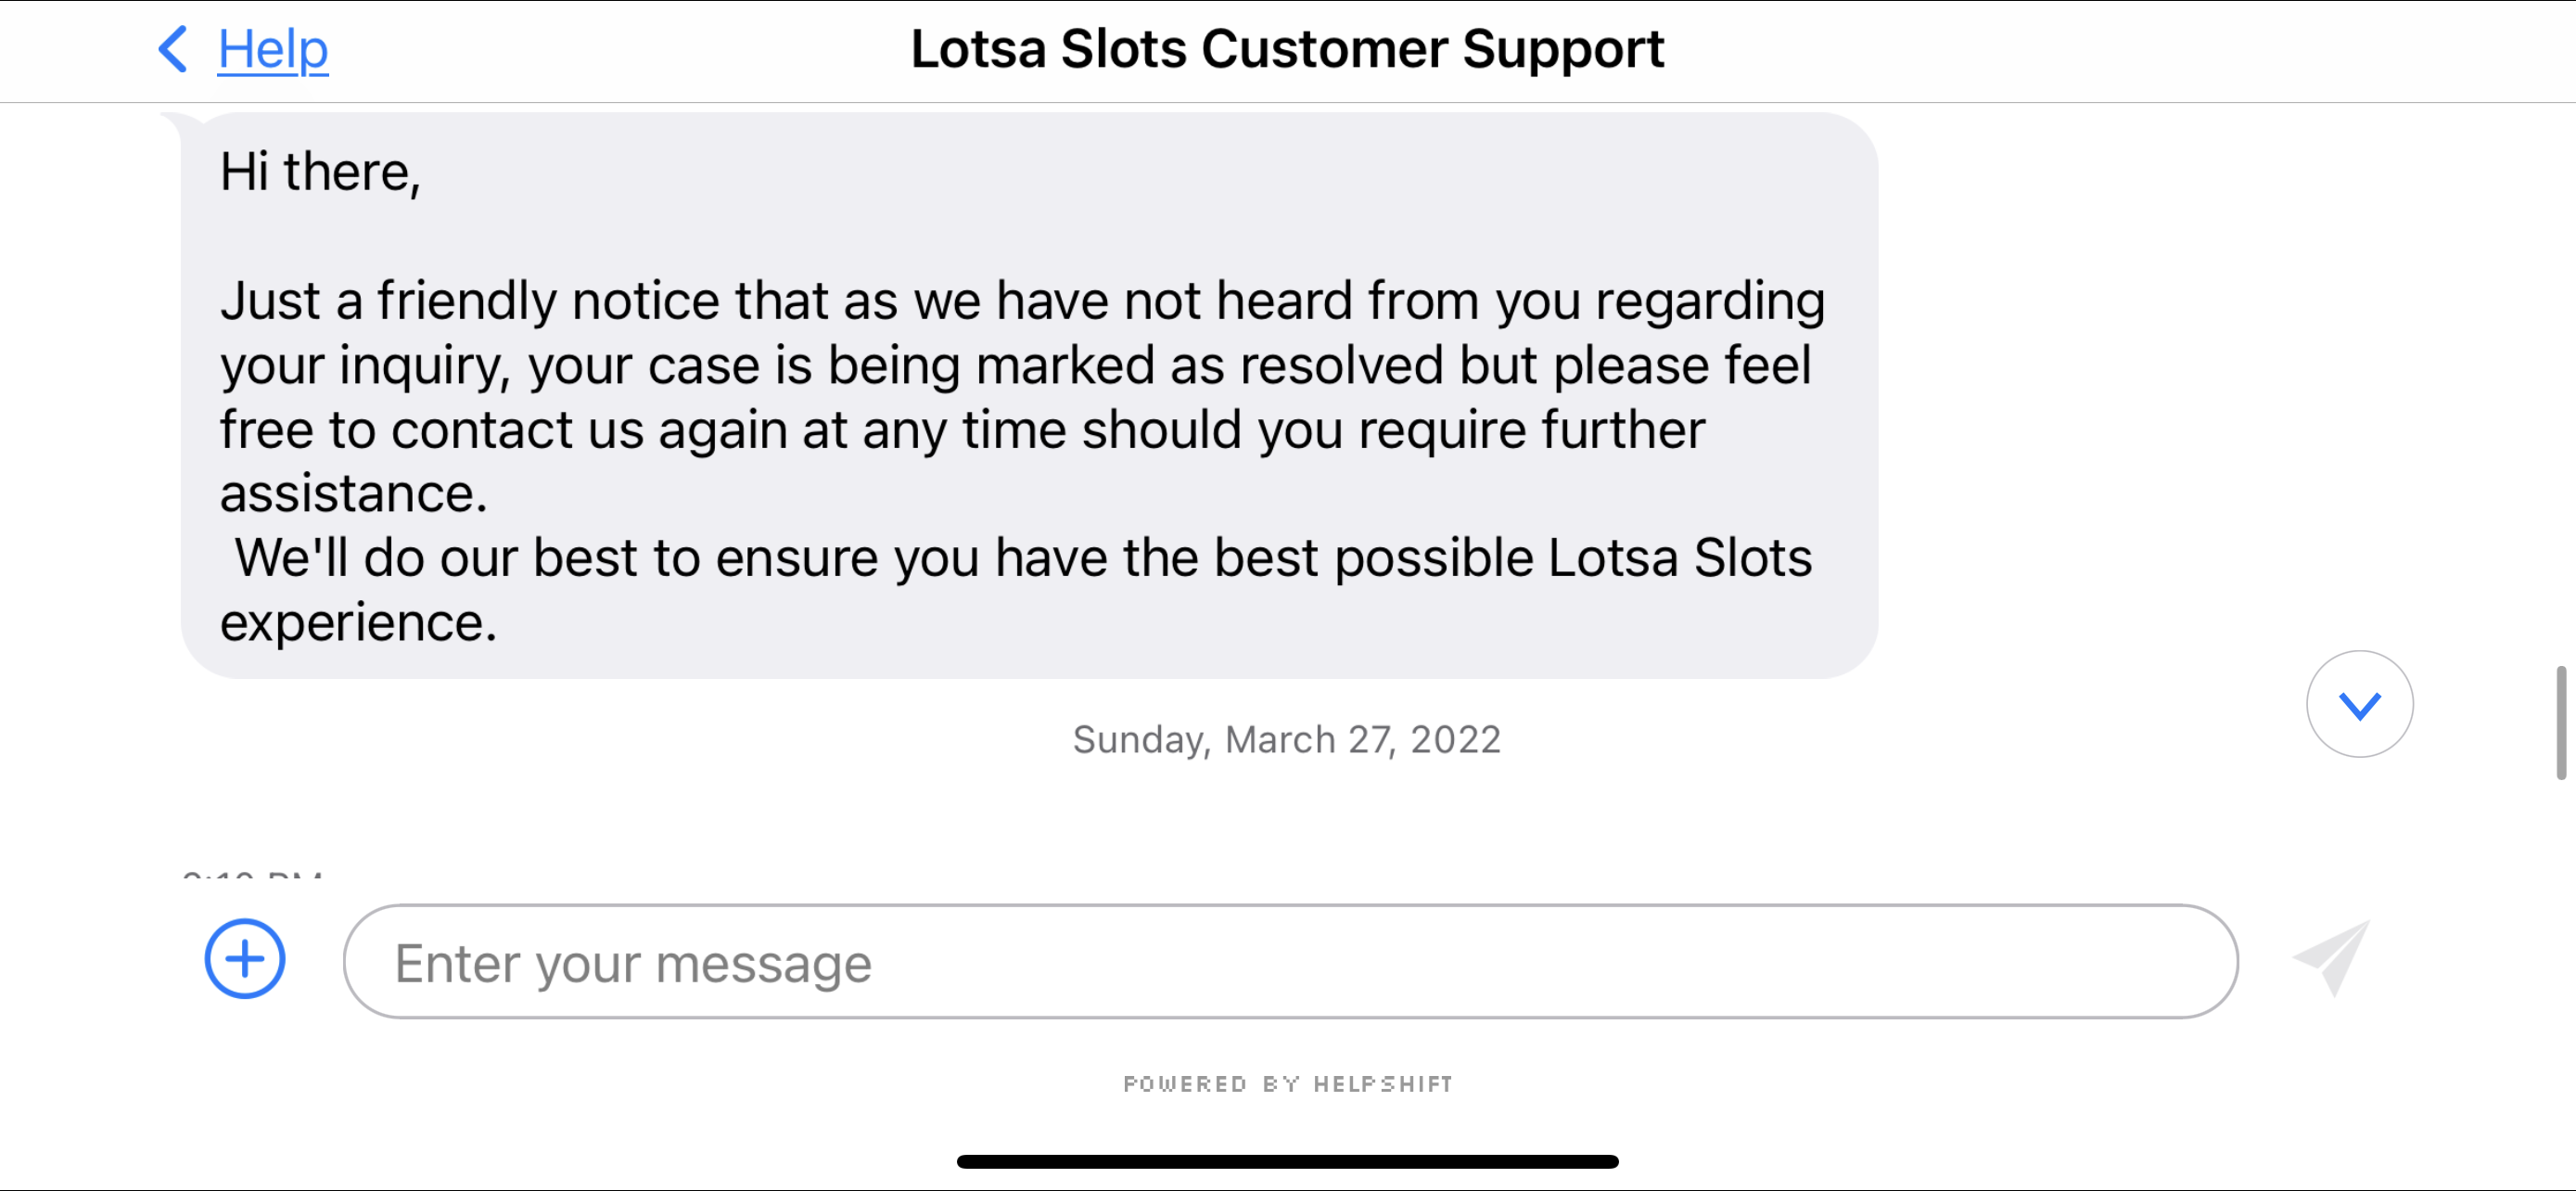Click the vertical chat scrollbar thumb
The width and height of the screenshot is (2576, 1191).
2561,722
